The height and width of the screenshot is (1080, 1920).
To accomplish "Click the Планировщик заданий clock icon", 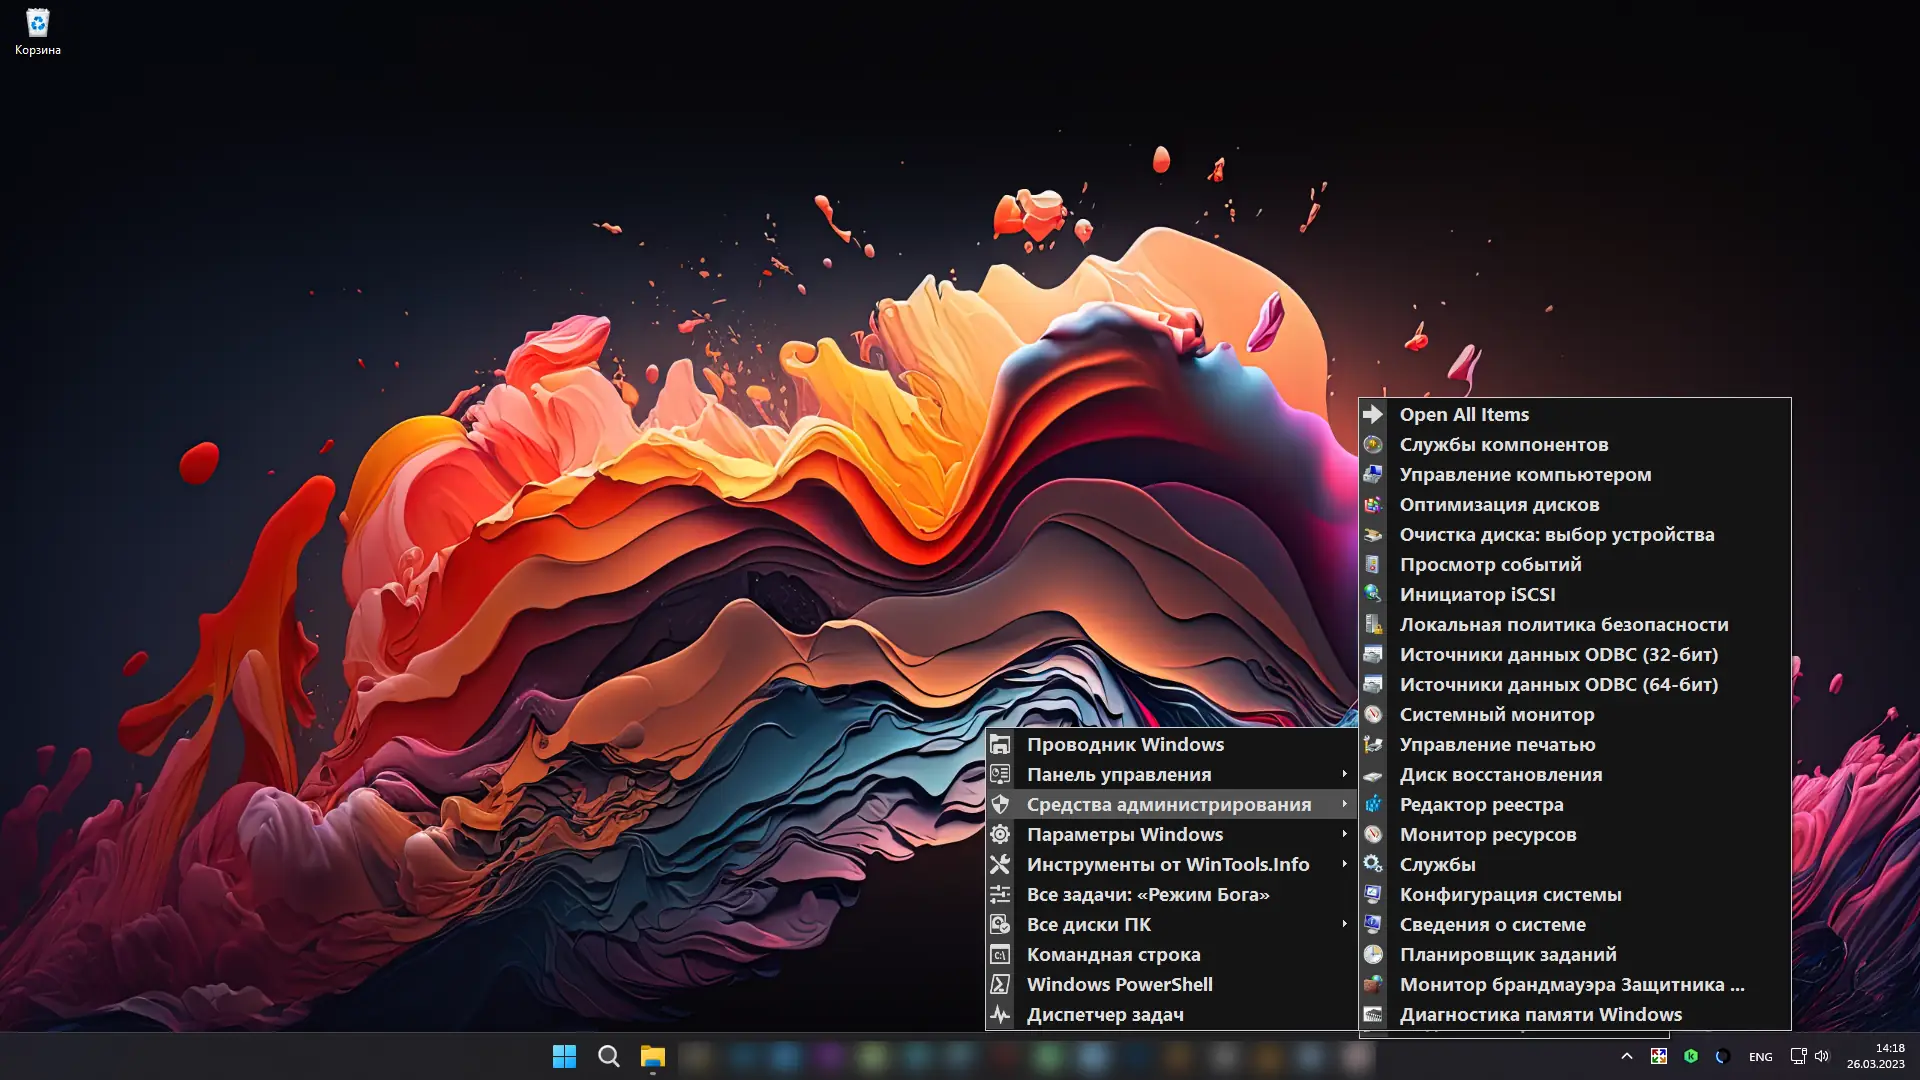I will [1373, 954].
